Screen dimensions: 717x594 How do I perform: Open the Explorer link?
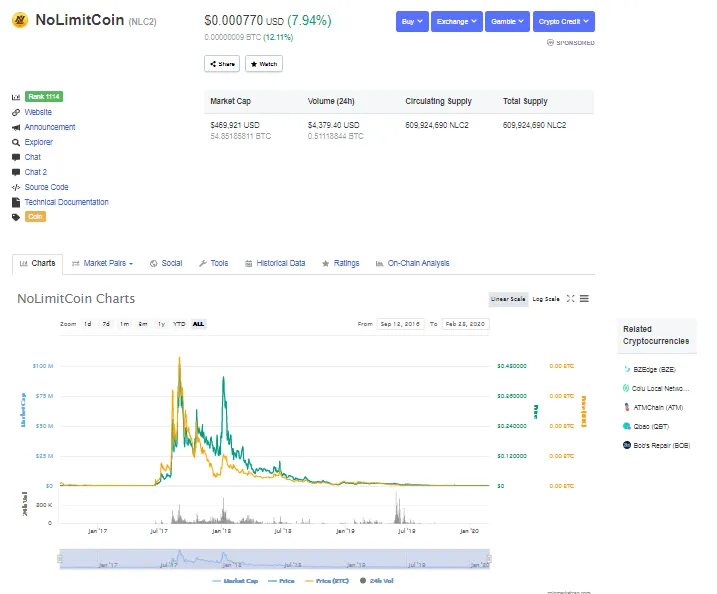[x=38, y=142]
